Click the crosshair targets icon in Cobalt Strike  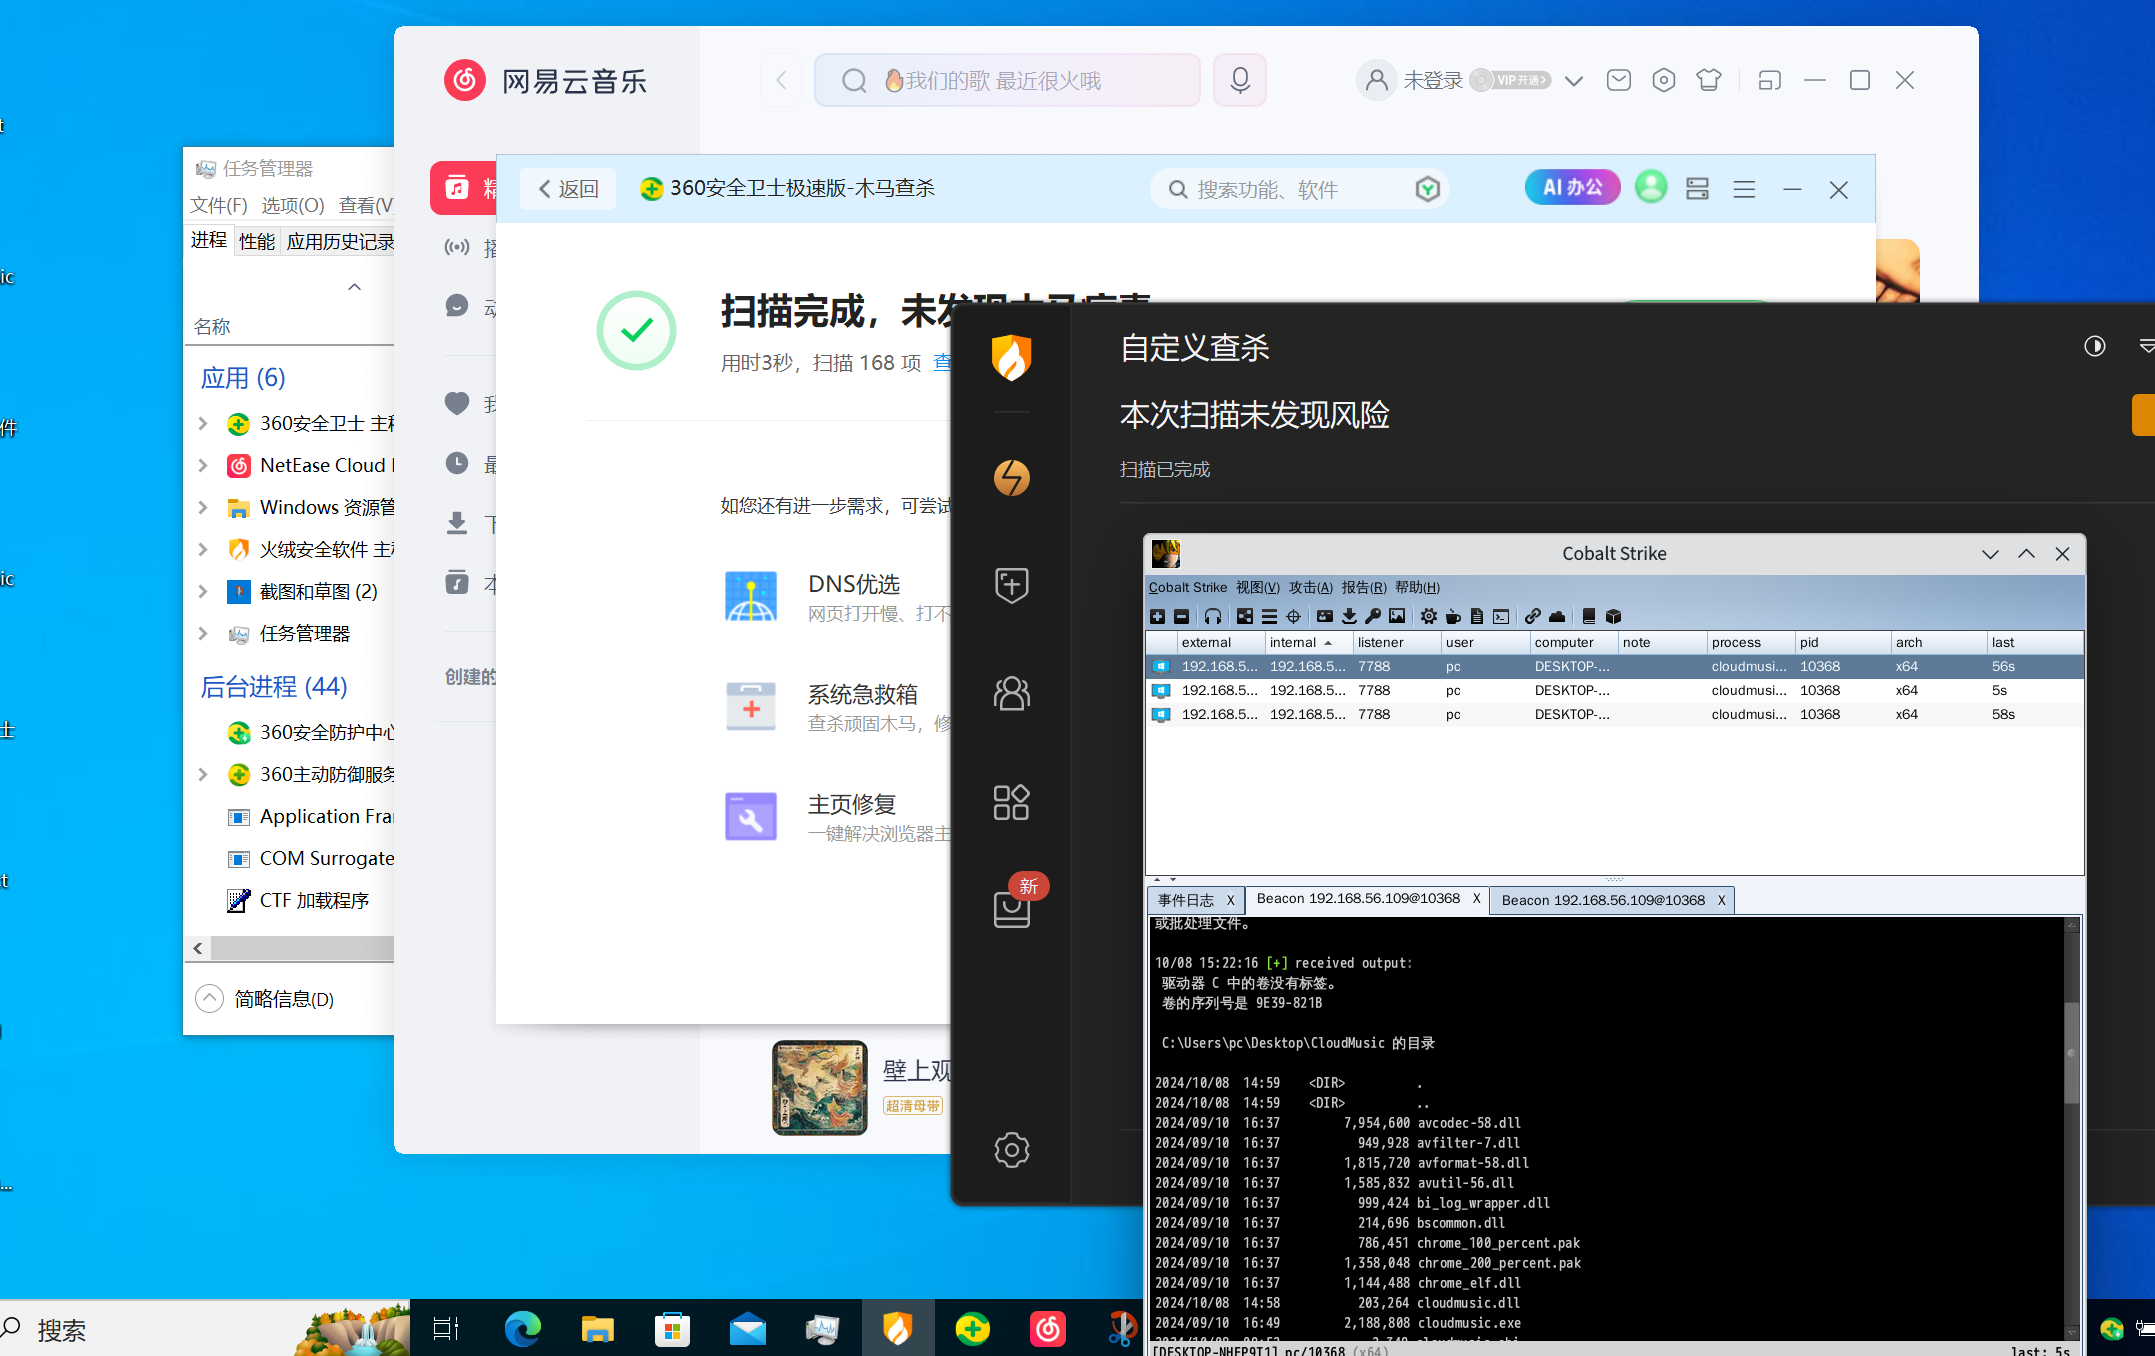click(1293, 616)
